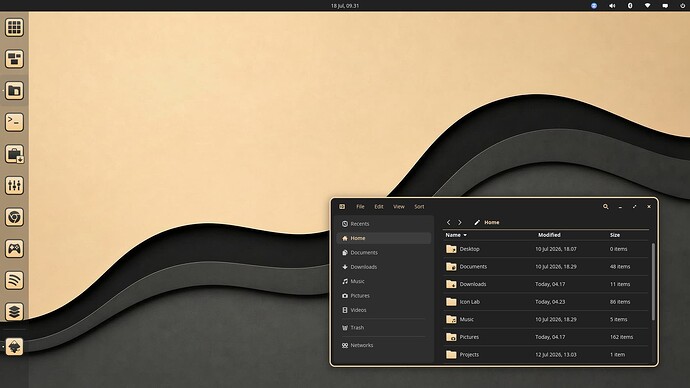Click the '162 items' size cell
Viewport: 690px width, 388px height.
pyautogui.click(x=621, y=337)
